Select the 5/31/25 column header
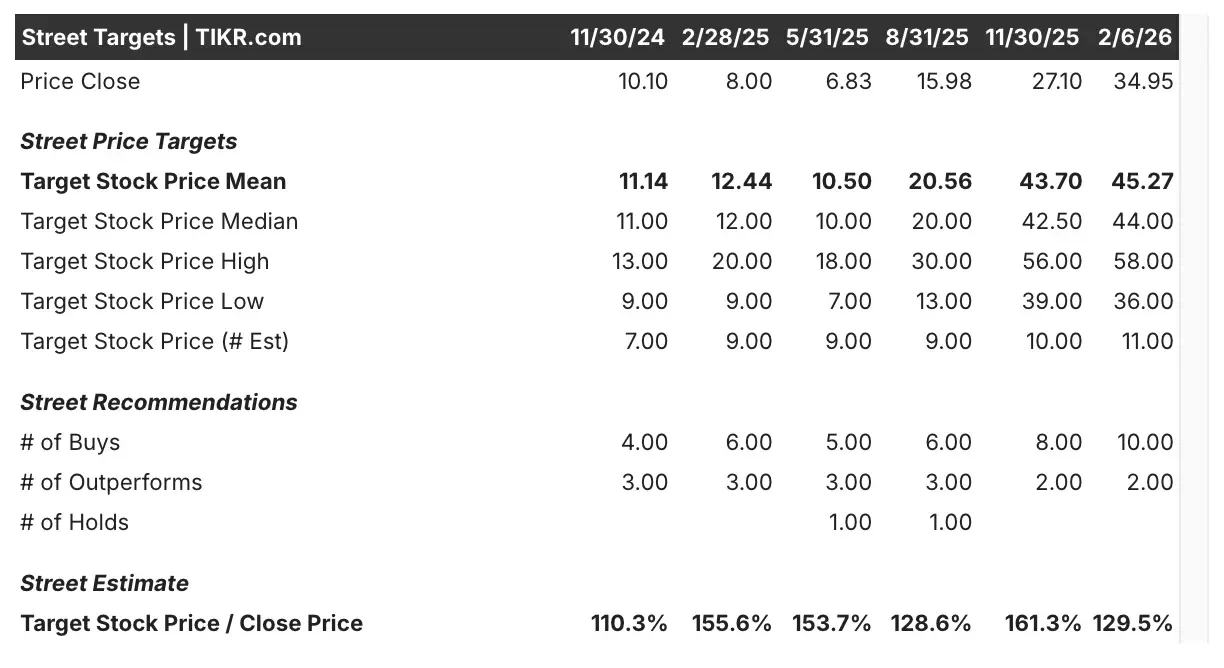1224x668 pixels. [828, 37]
